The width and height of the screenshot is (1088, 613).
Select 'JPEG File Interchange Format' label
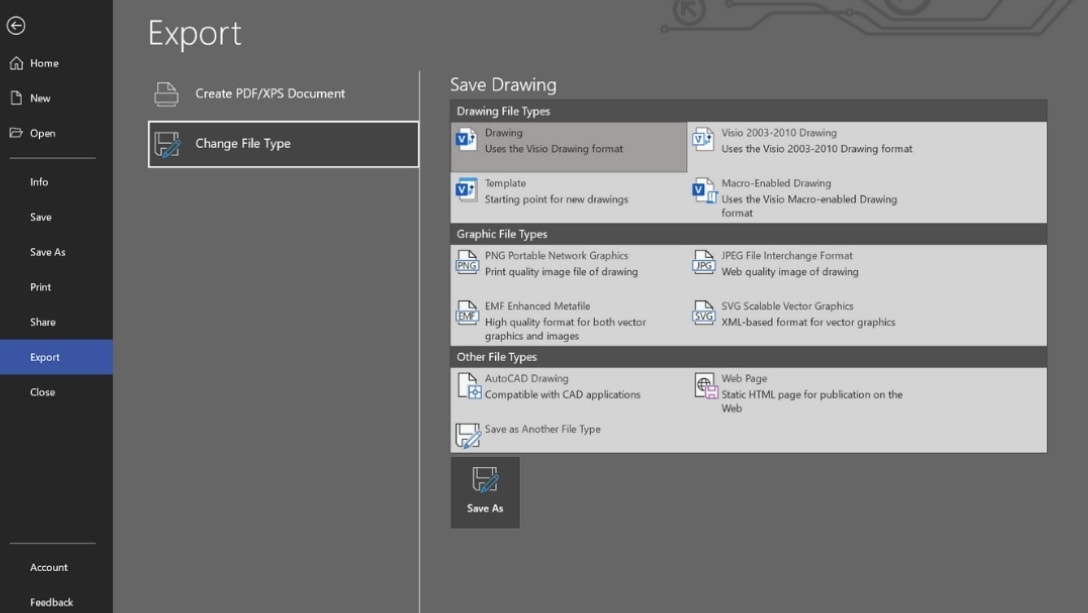787,255
